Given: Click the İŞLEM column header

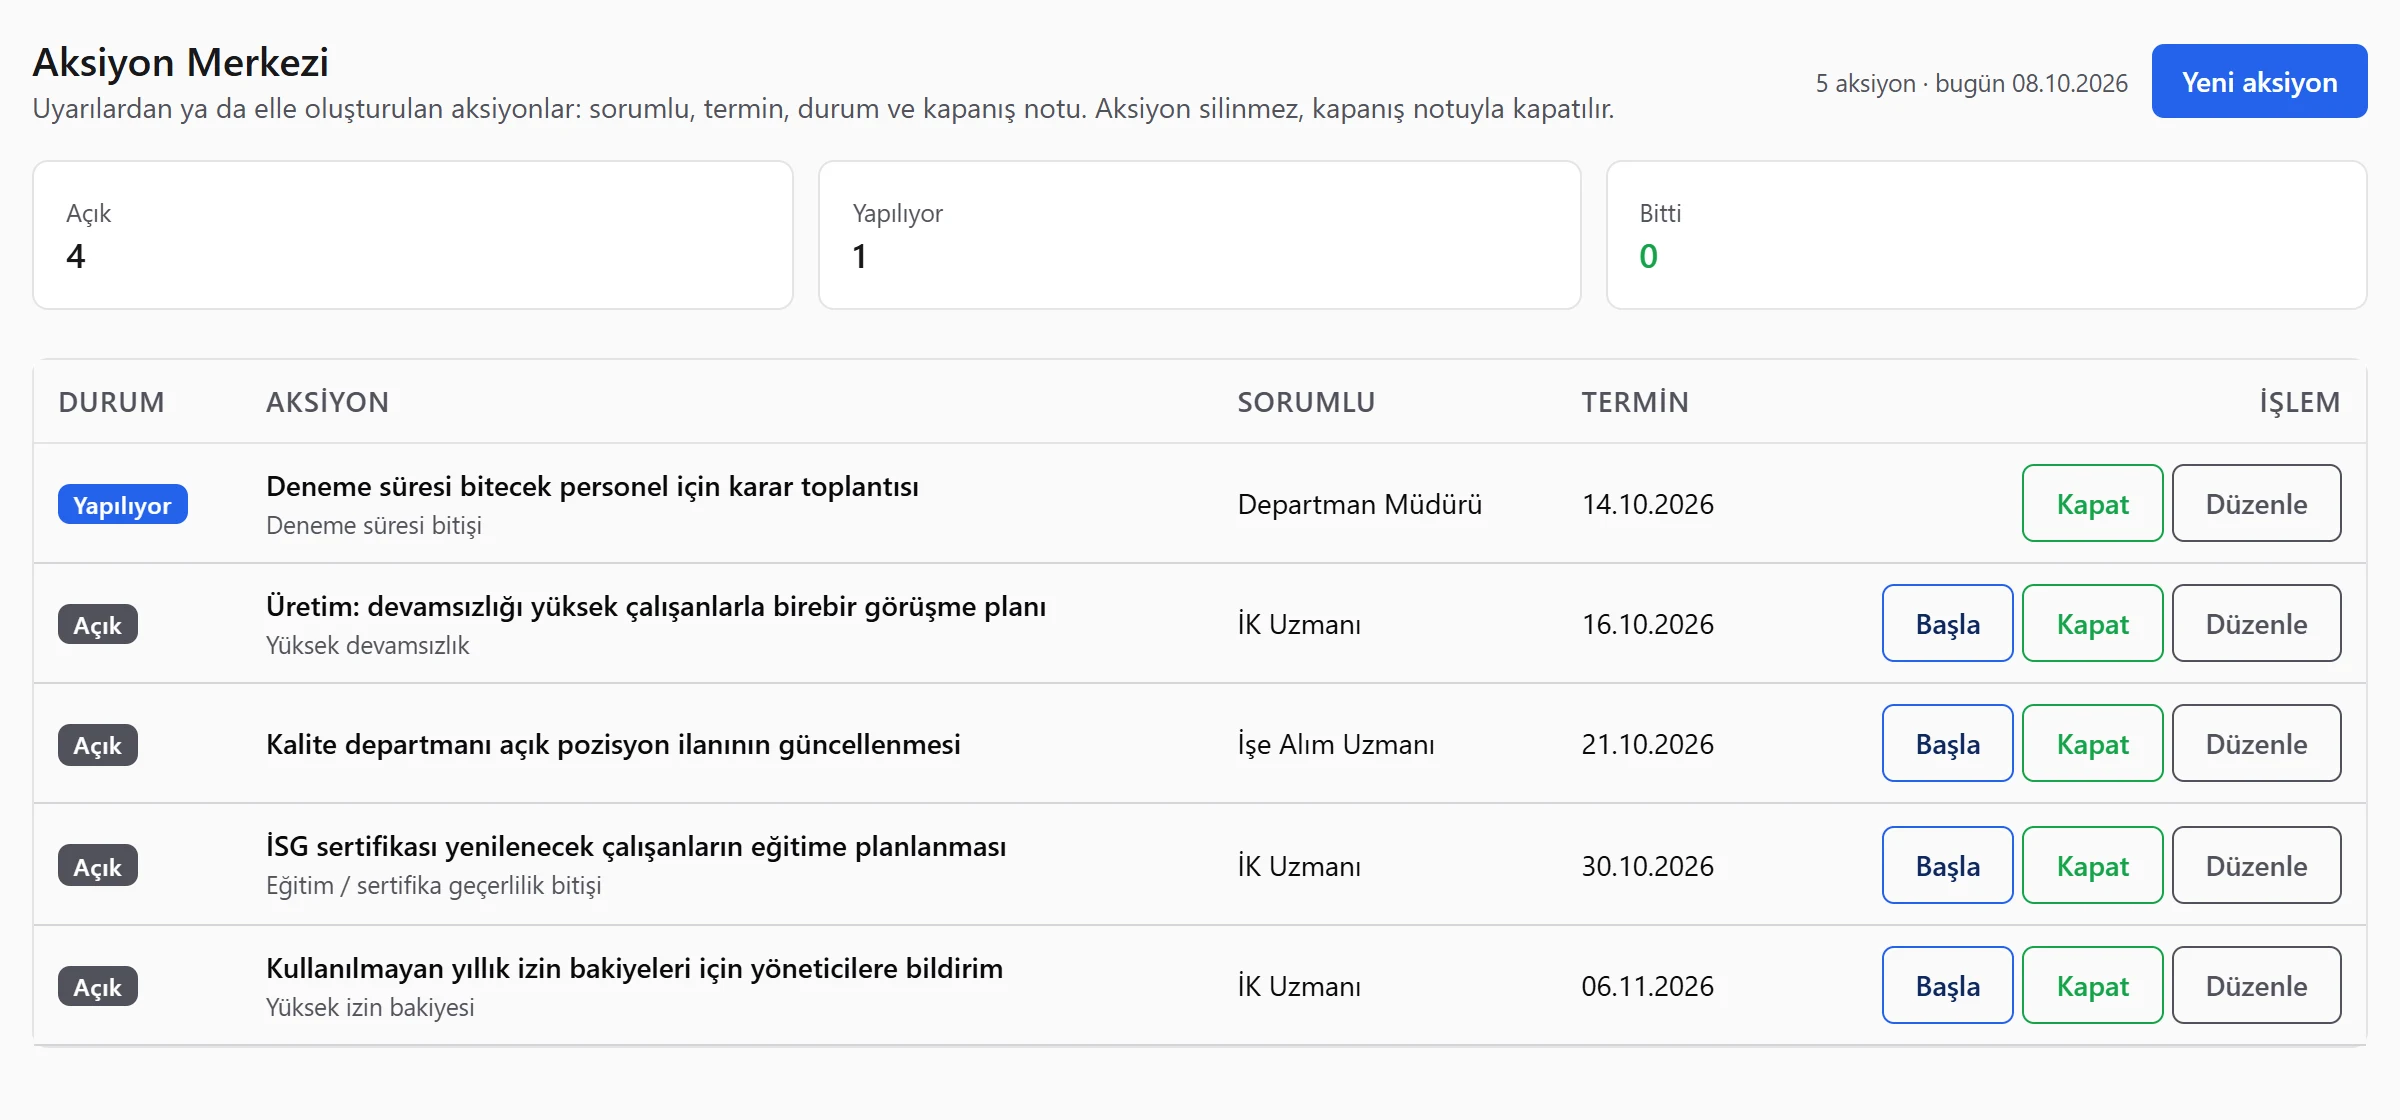Looking at the screenshot, I should tap(2300, 402).
